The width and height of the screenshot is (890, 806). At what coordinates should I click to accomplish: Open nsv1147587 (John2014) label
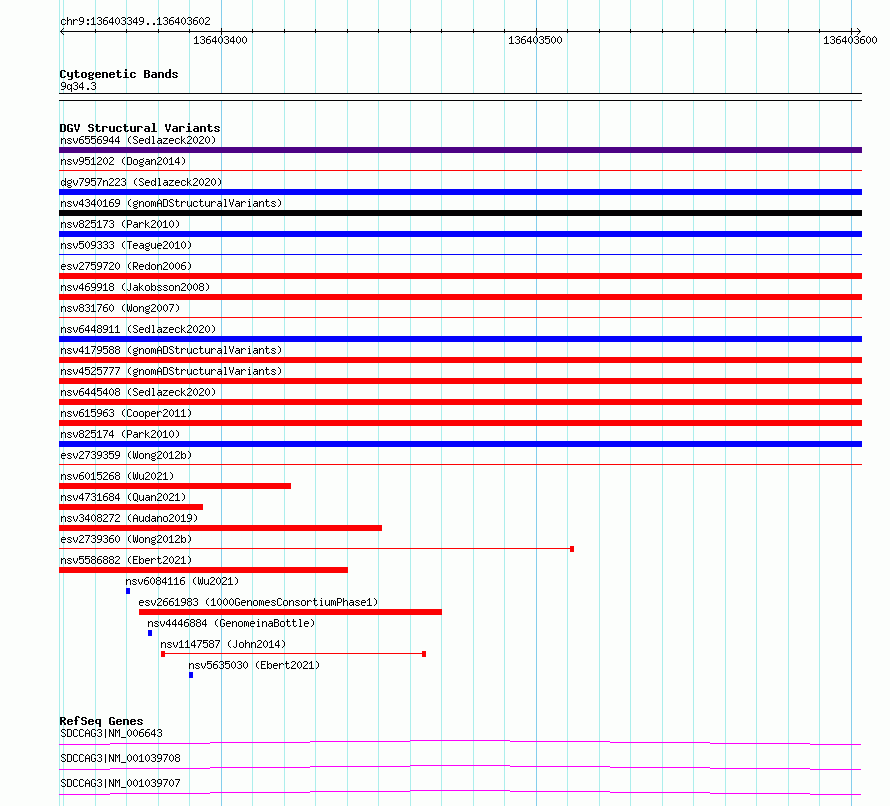(x=223, y=644)
